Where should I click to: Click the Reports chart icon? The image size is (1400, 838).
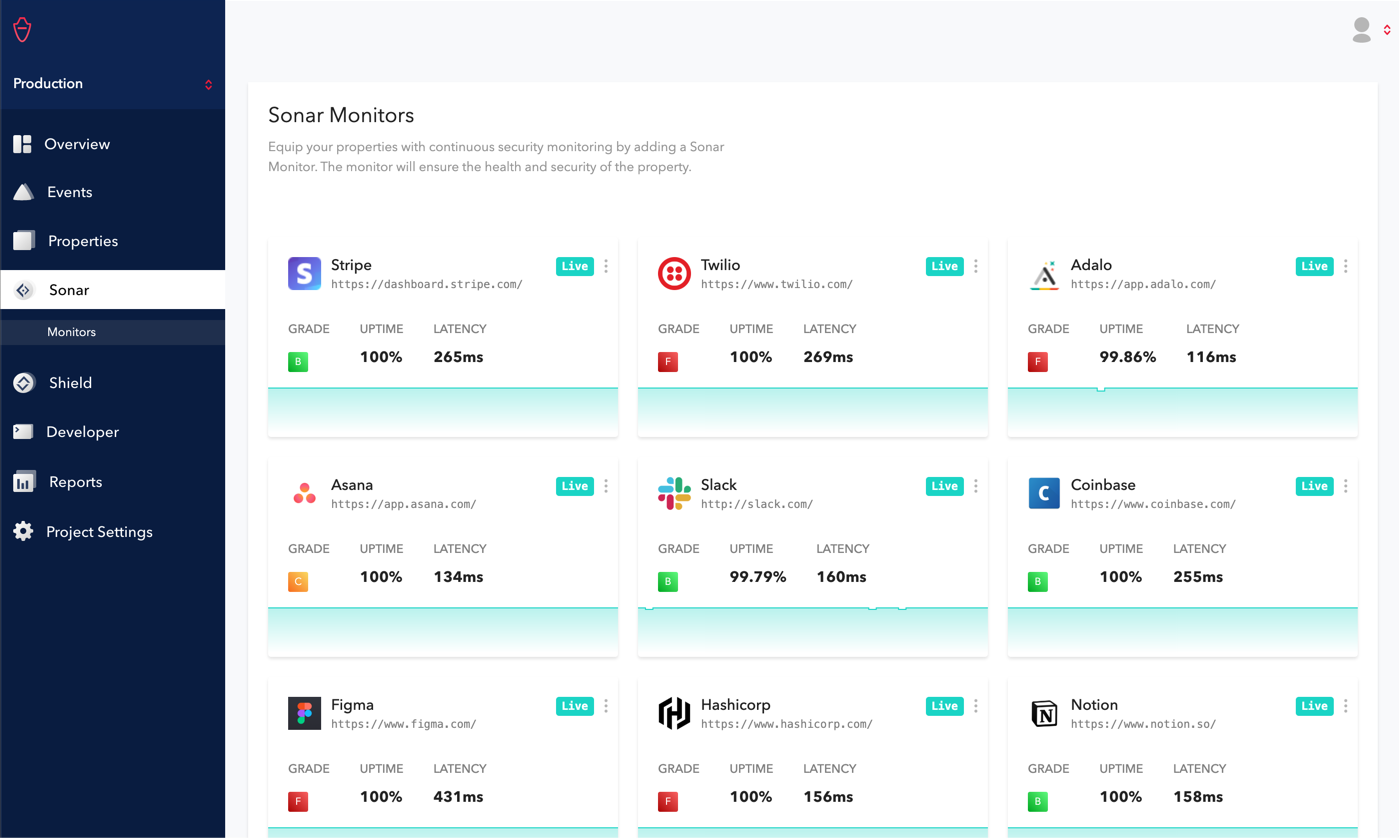(x=24, y=482)
